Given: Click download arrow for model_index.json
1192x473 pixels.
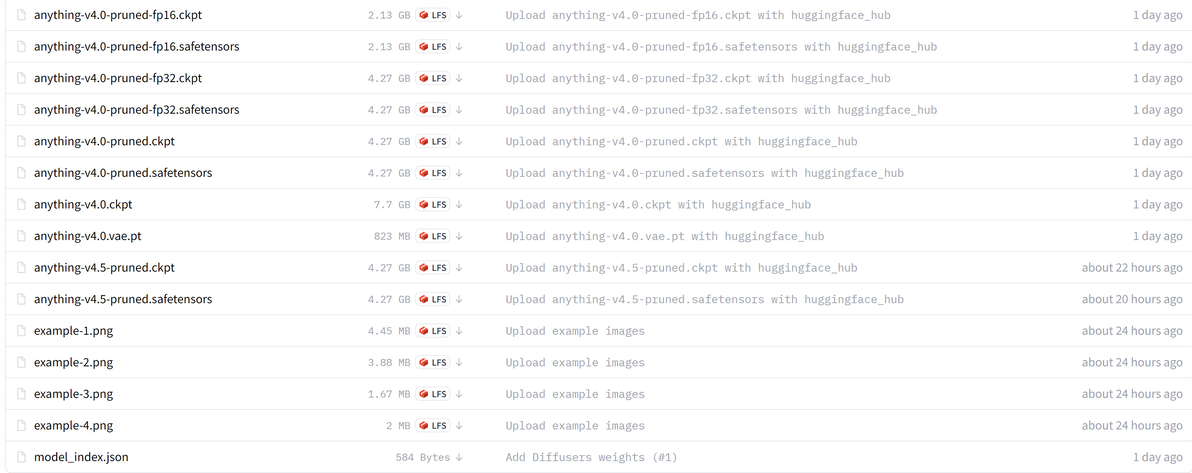Looking at the screenshot, I should (x=459, y=457).
